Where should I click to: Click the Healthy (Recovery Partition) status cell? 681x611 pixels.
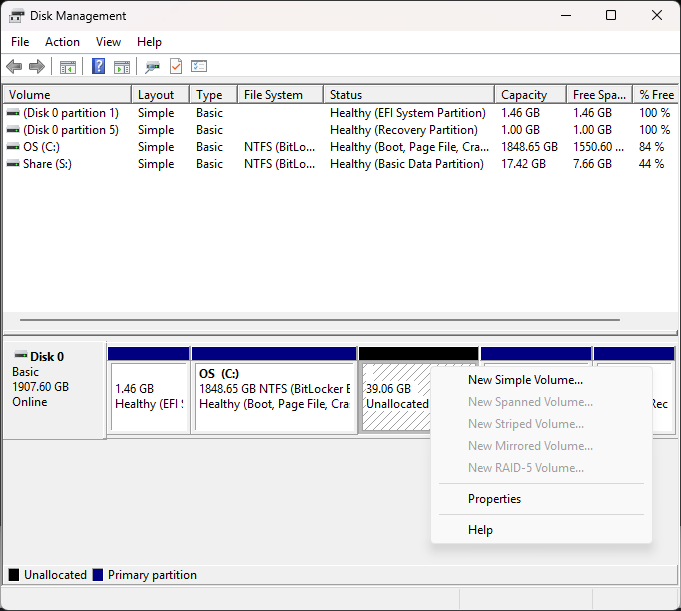tap(404, 130)
